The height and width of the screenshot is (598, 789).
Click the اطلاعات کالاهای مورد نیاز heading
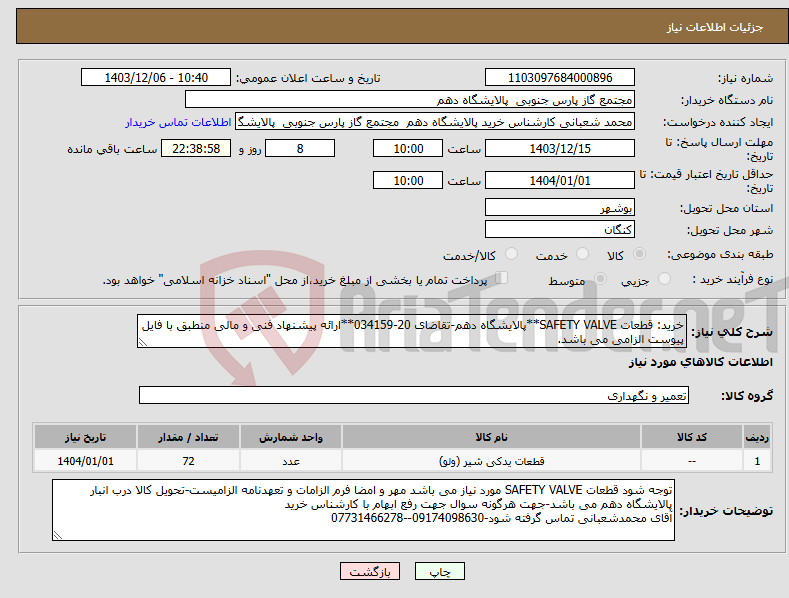click(700, 362)
